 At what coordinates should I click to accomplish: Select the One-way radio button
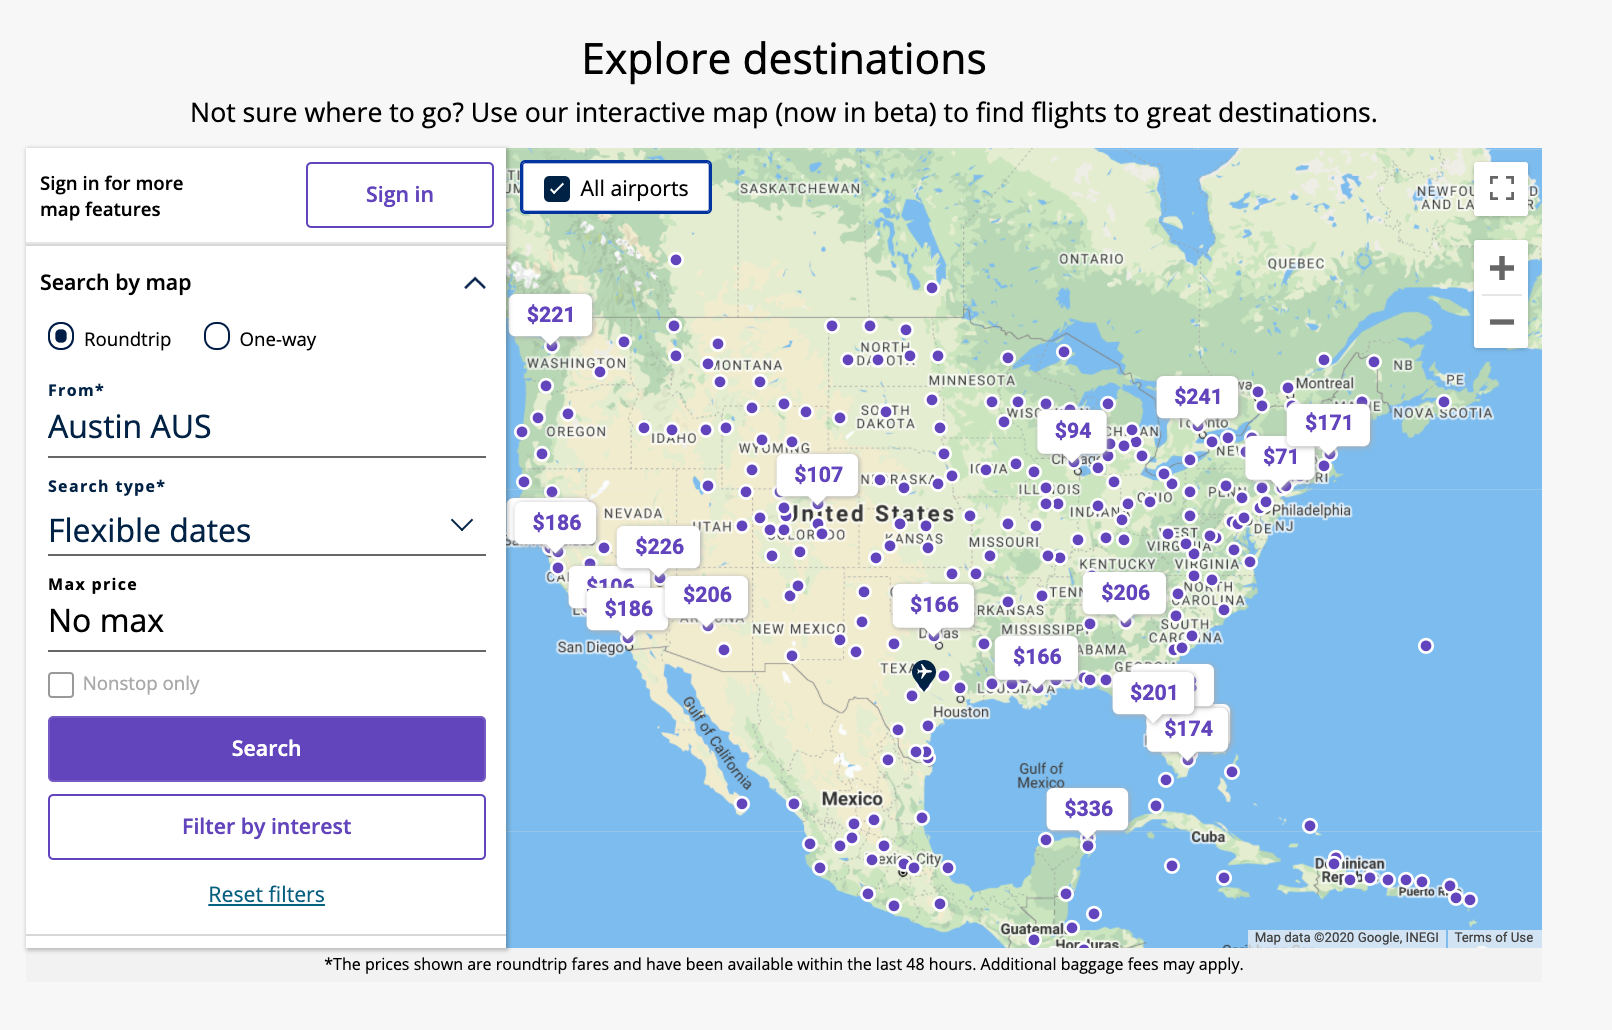pyautogui.click(x=217, y=337)
